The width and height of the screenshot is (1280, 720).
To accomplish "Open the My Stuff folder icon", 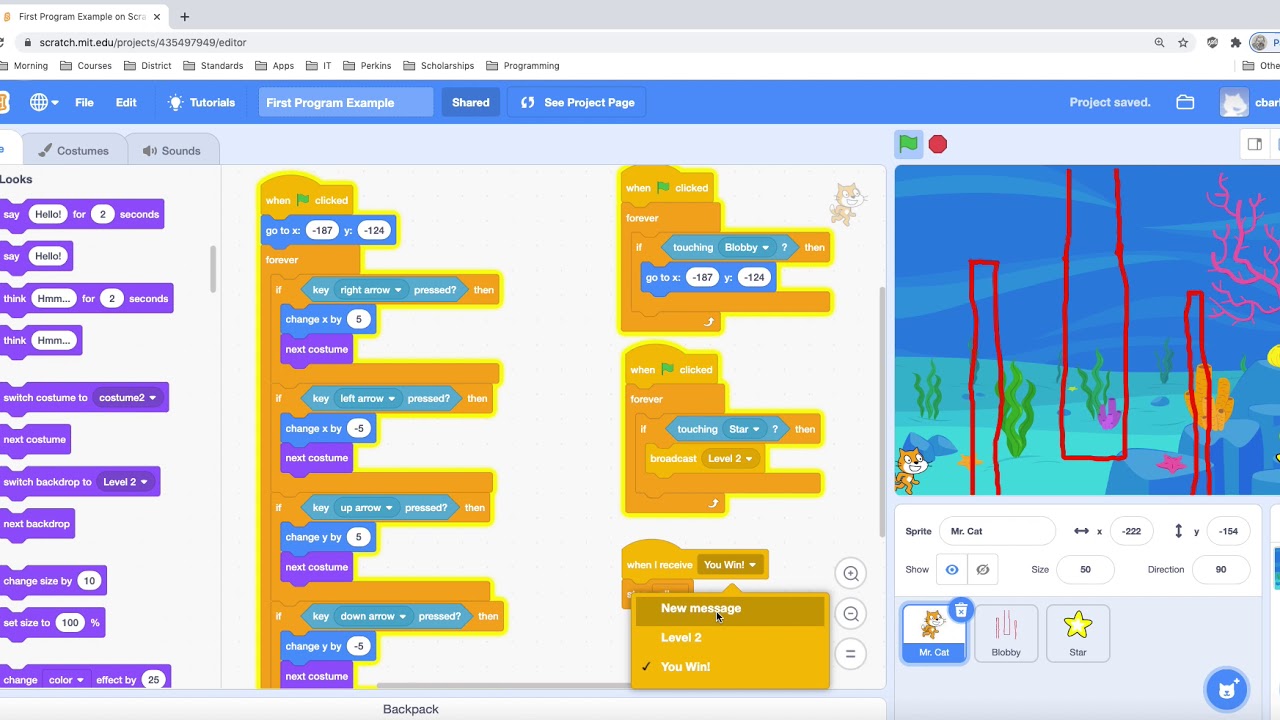I will 1185,102.
